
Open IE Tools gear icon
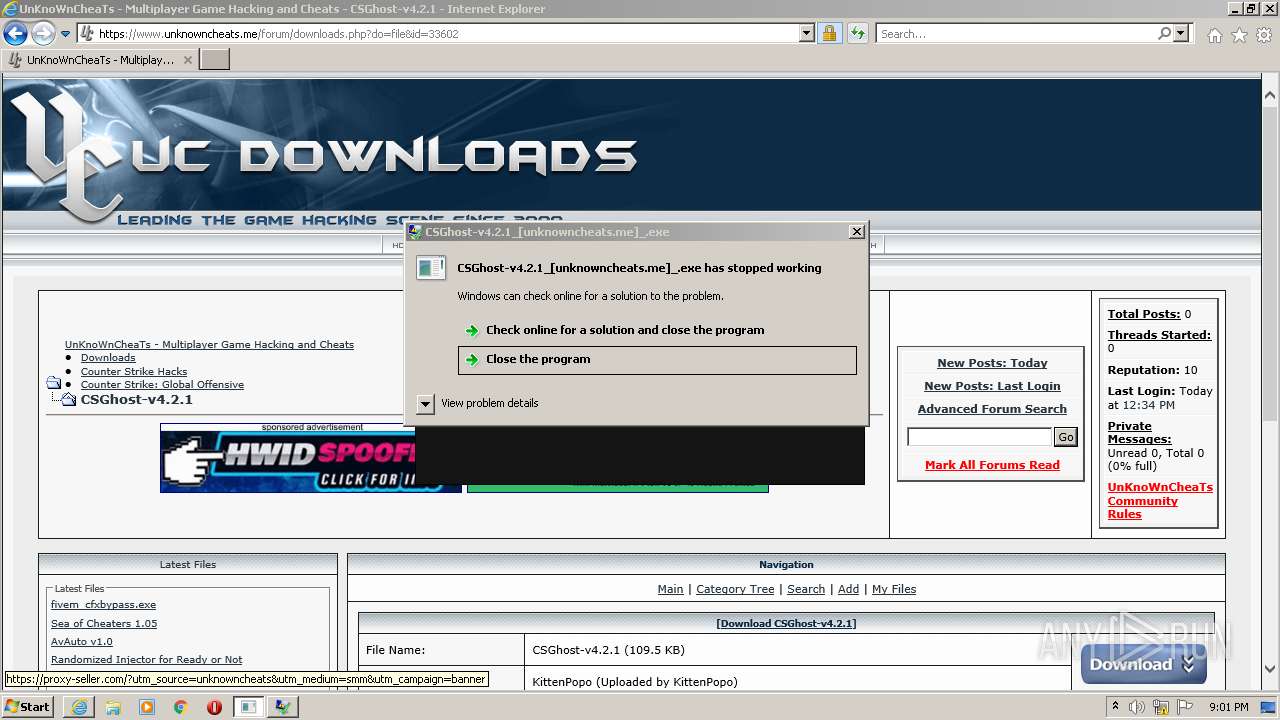pos(1264,35)
